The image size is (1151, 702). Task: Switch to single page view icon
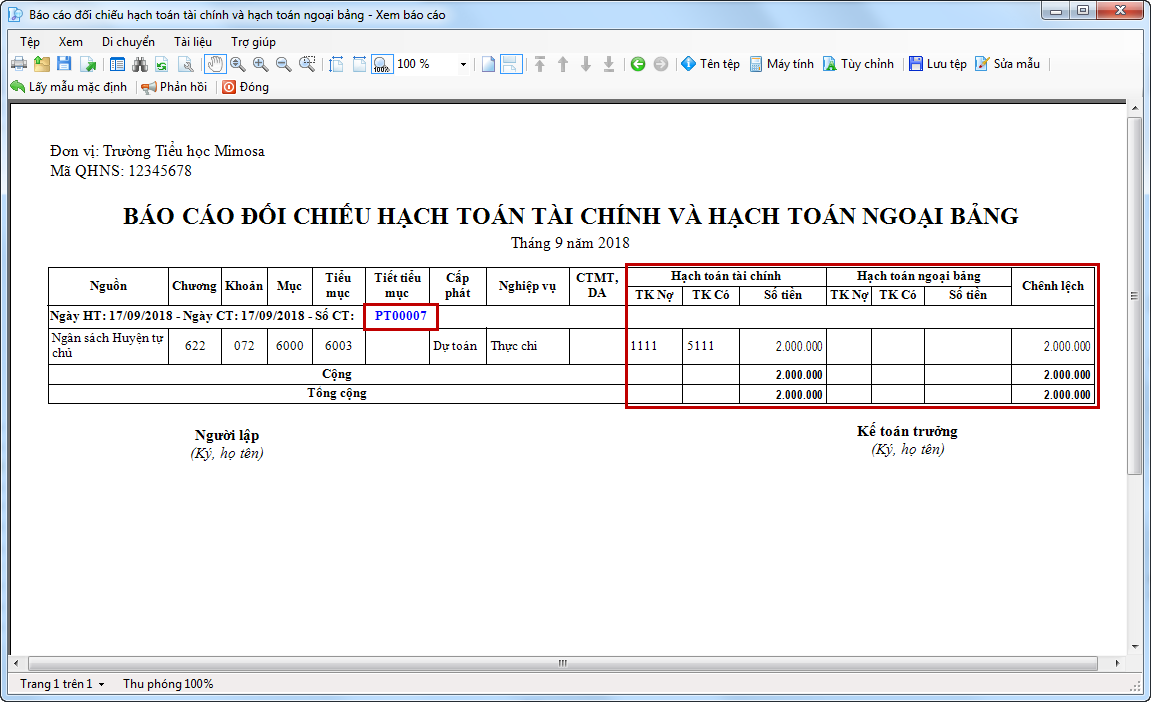coord(488,64)
